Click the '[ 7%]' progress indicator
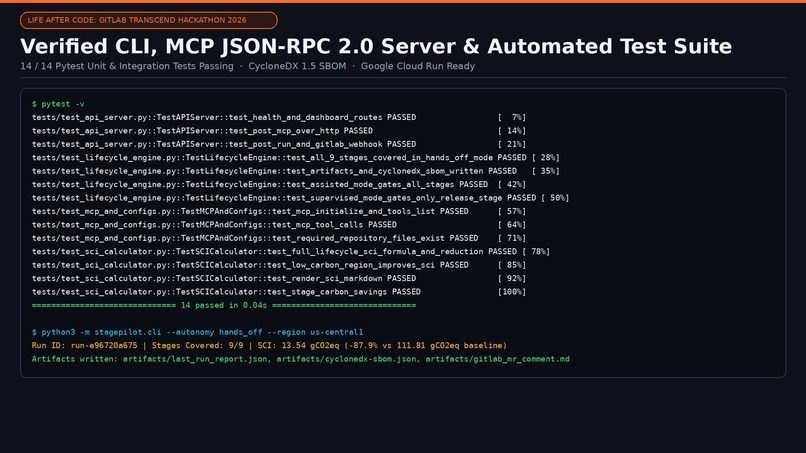This screenshot has height=453, width=806. [x=512, y=117]
